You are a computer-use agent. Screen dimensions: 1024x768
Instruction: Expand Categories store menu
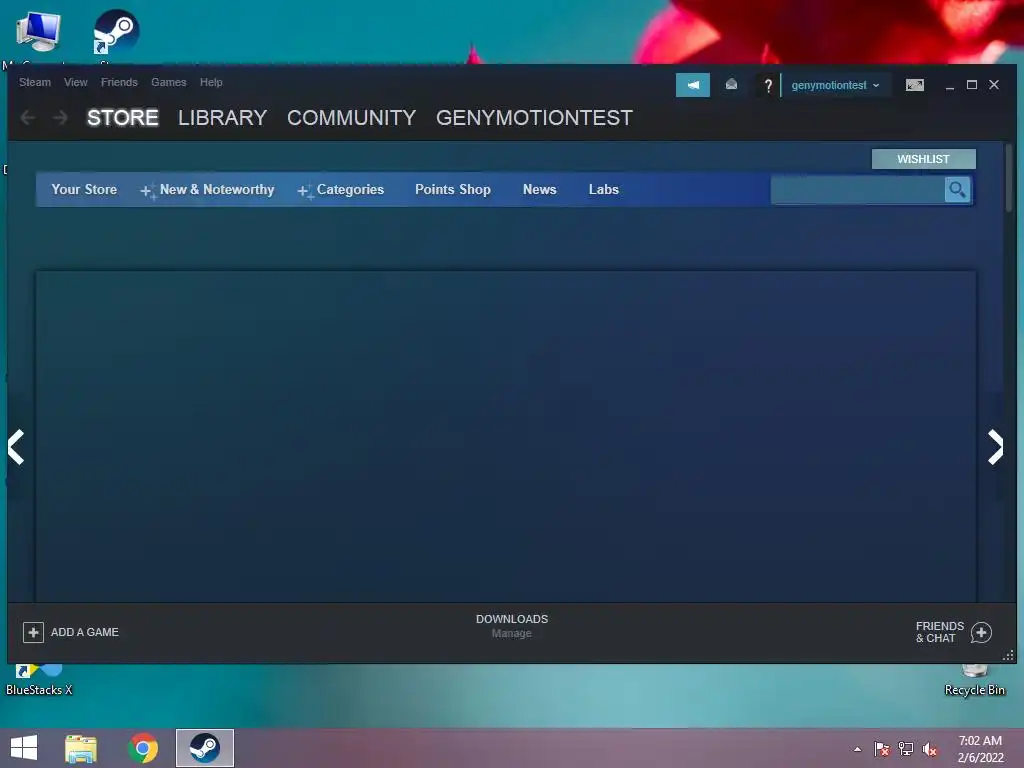pyautogui.click(x=340, y=190)
